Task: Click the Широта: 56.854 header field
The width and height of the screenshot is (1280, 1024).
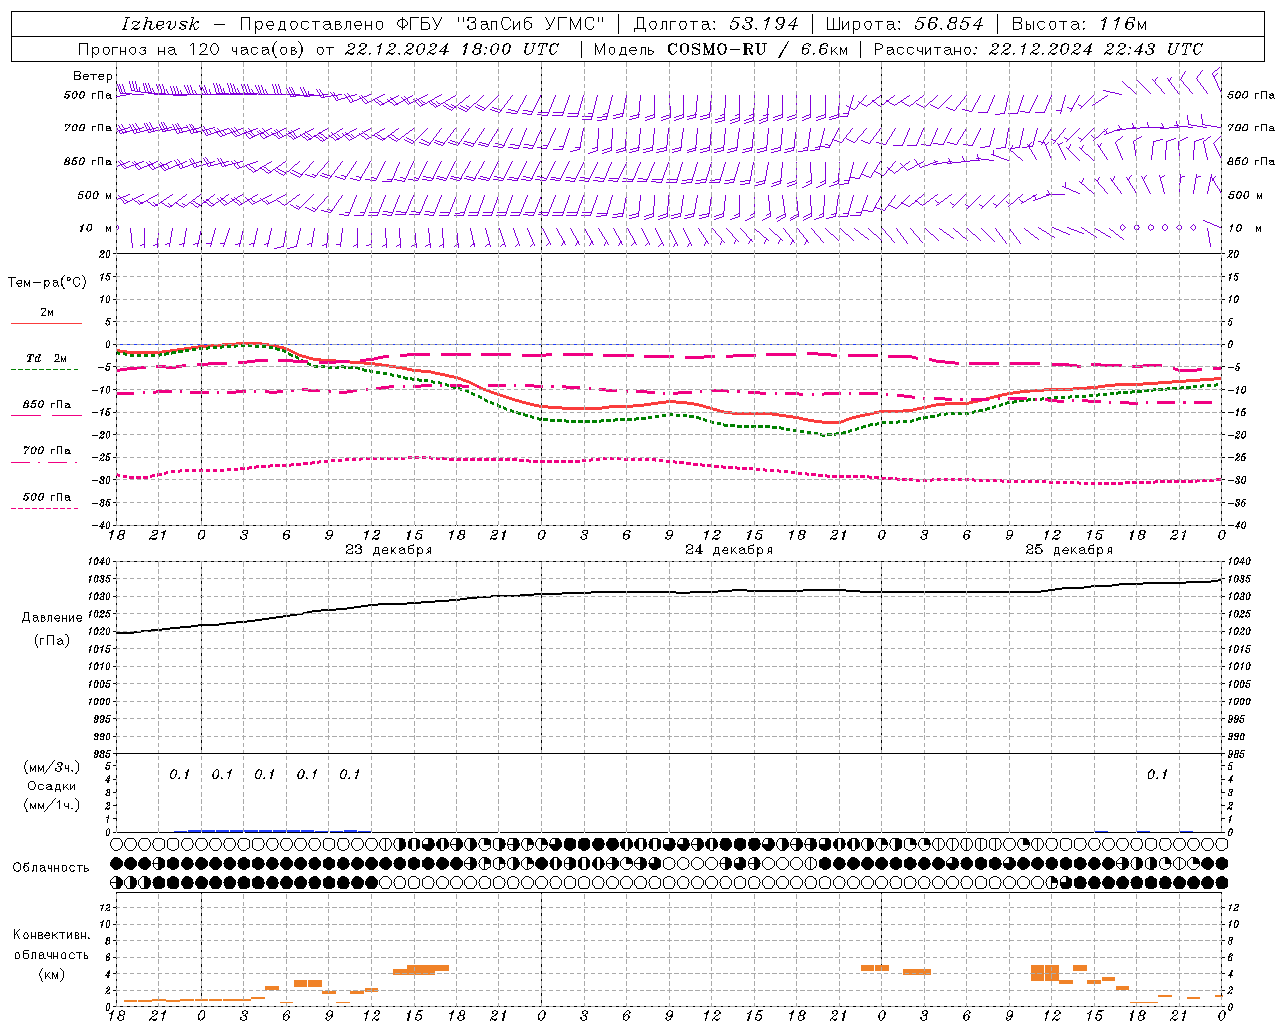Action: [904, 24]
